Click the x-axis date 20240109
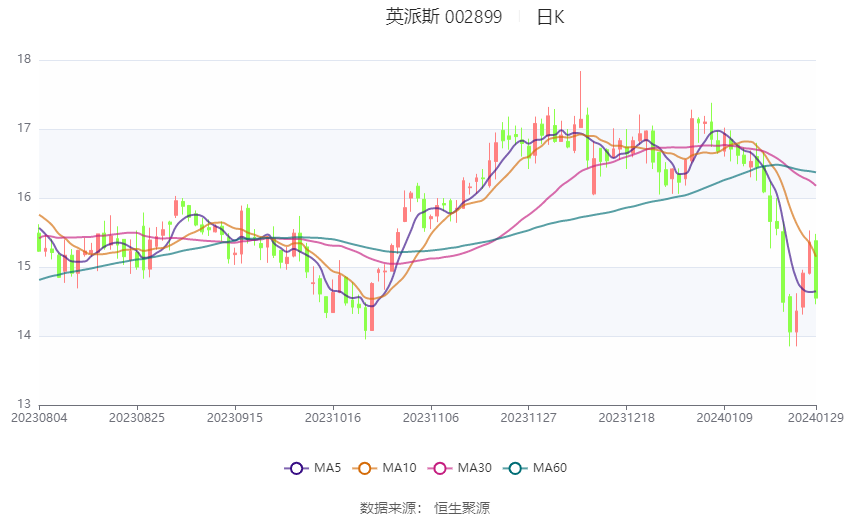The image size is (850, 516). pos(725,418)
